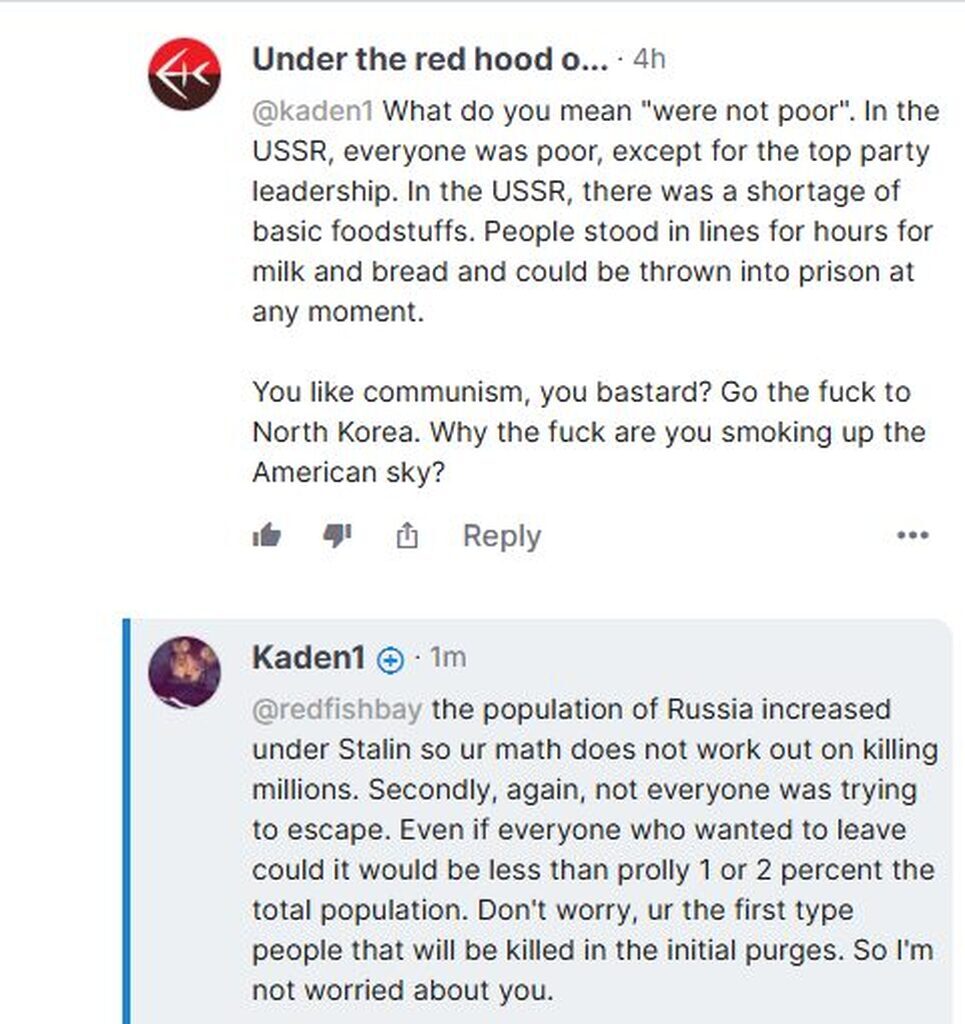Viewport: 965px width, 1024px height.
Task: Select the paragraph about USSR food shortages
Action: (x=596, y=212)
